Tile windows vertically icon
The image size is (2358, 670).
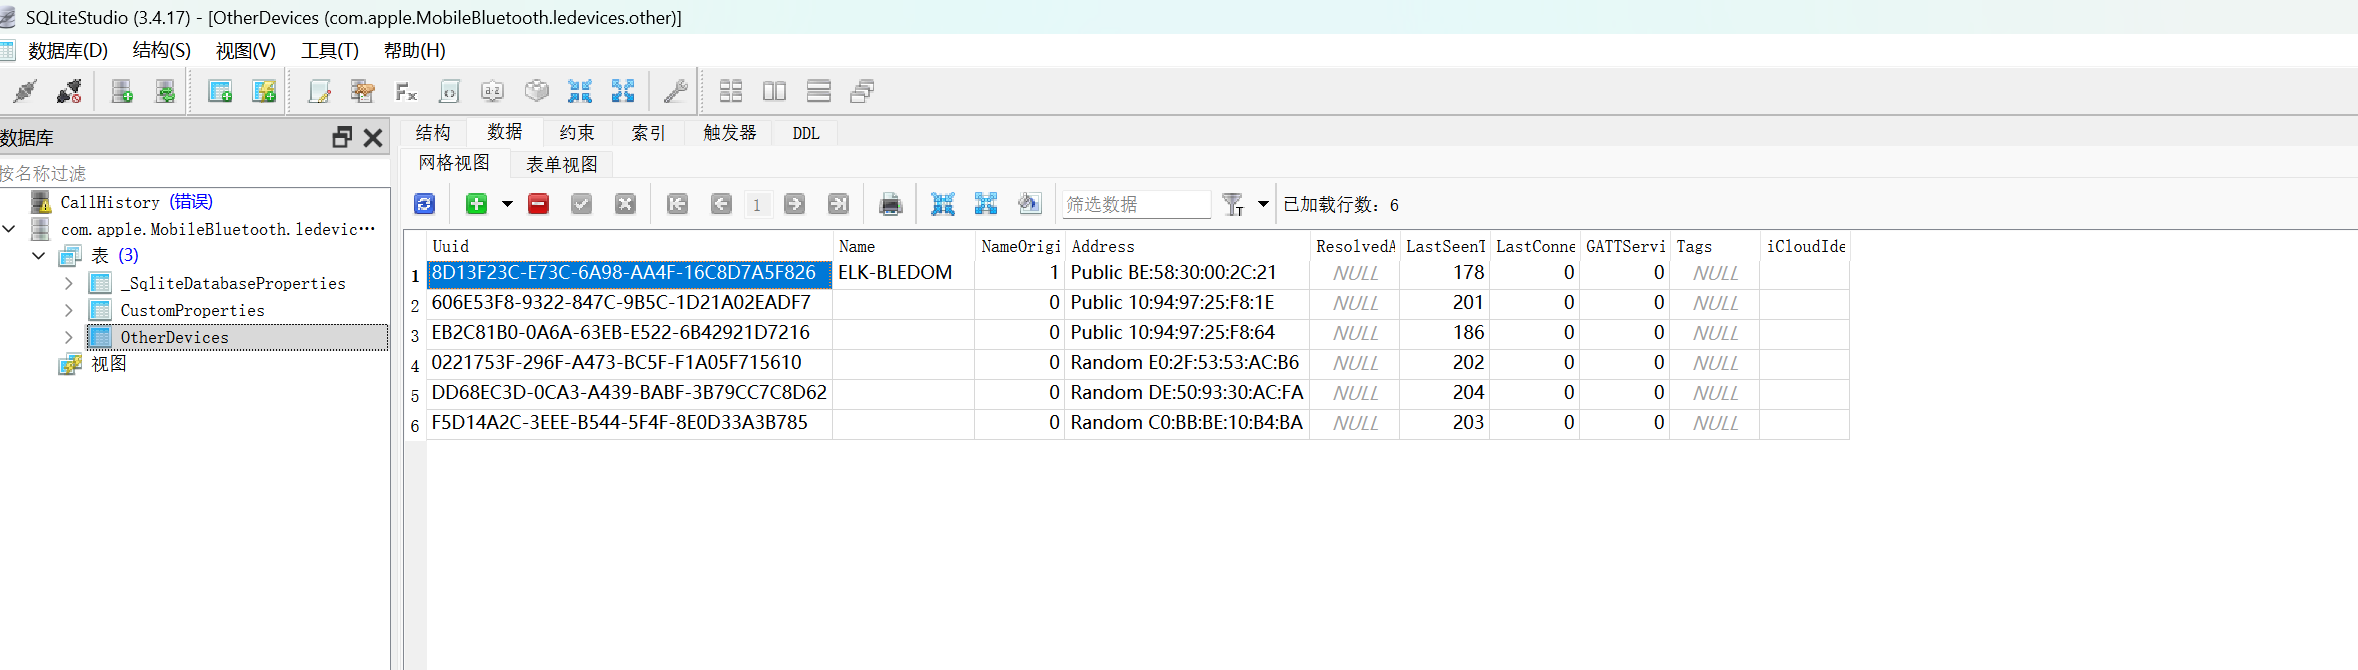point(818,92)
